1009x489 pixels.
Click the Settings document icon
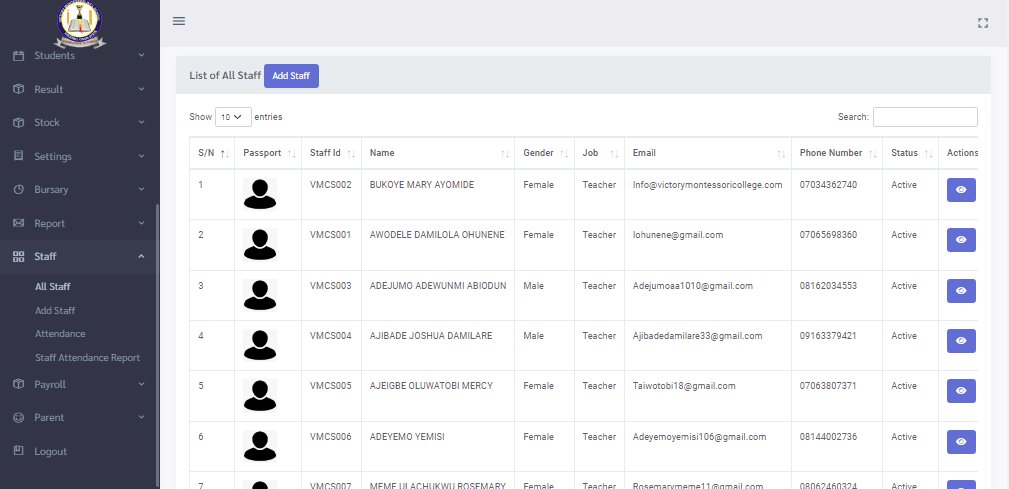[x=19, y=156]
